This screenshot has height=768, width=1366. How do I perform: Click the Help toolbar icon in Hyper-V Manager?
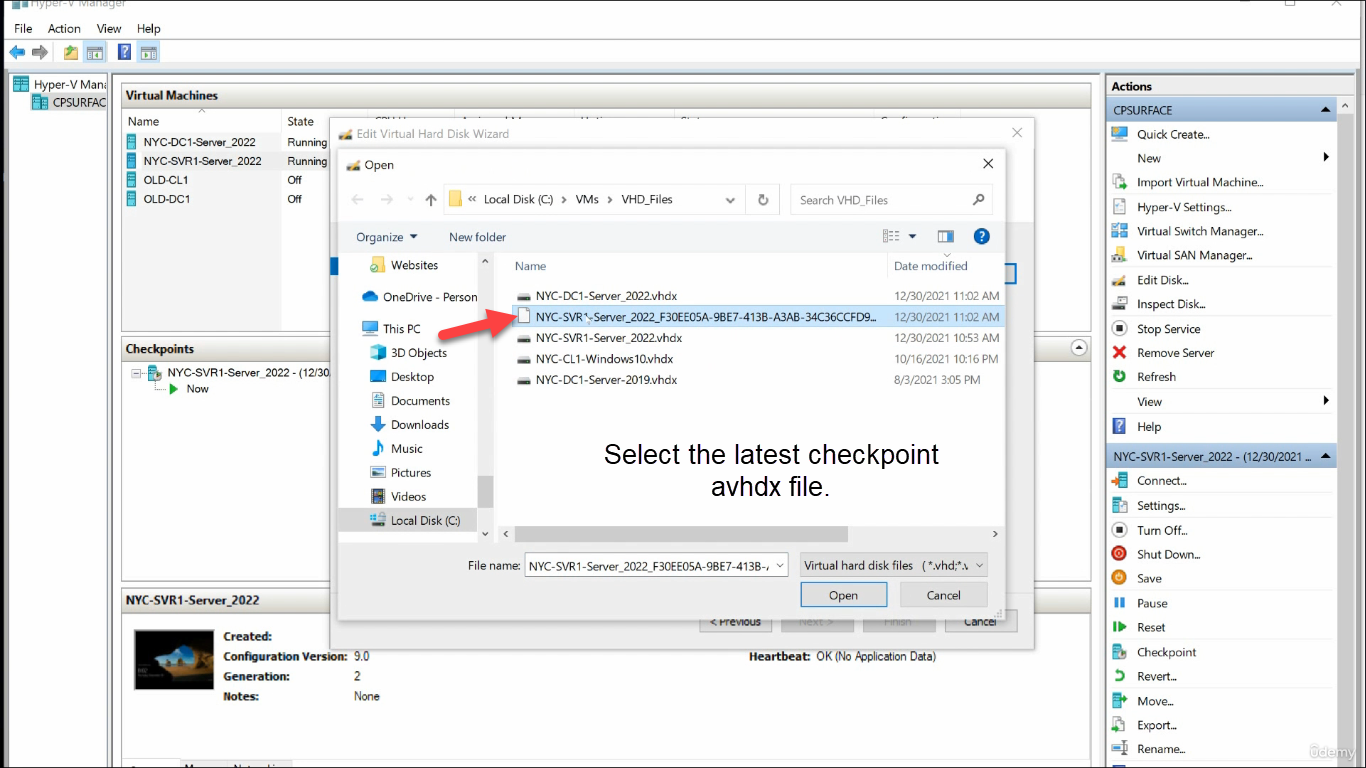tap(125, 52)
